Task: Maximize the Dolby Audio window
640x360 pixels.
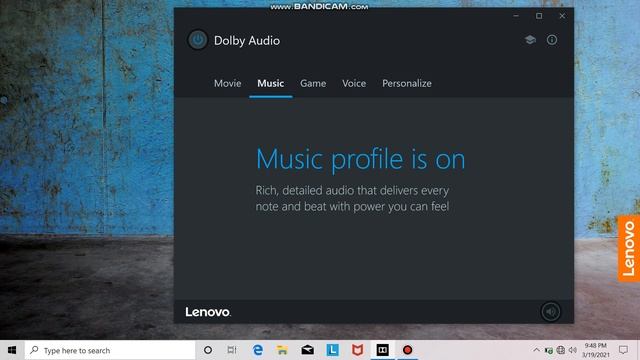Action: [539, 16]
